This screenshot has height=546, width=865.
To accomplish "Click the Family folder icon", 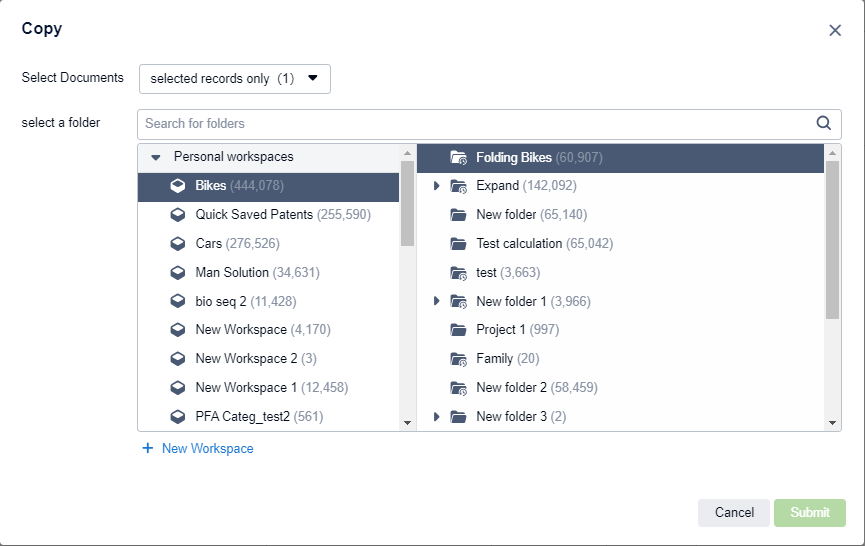I will coord(459,359).
